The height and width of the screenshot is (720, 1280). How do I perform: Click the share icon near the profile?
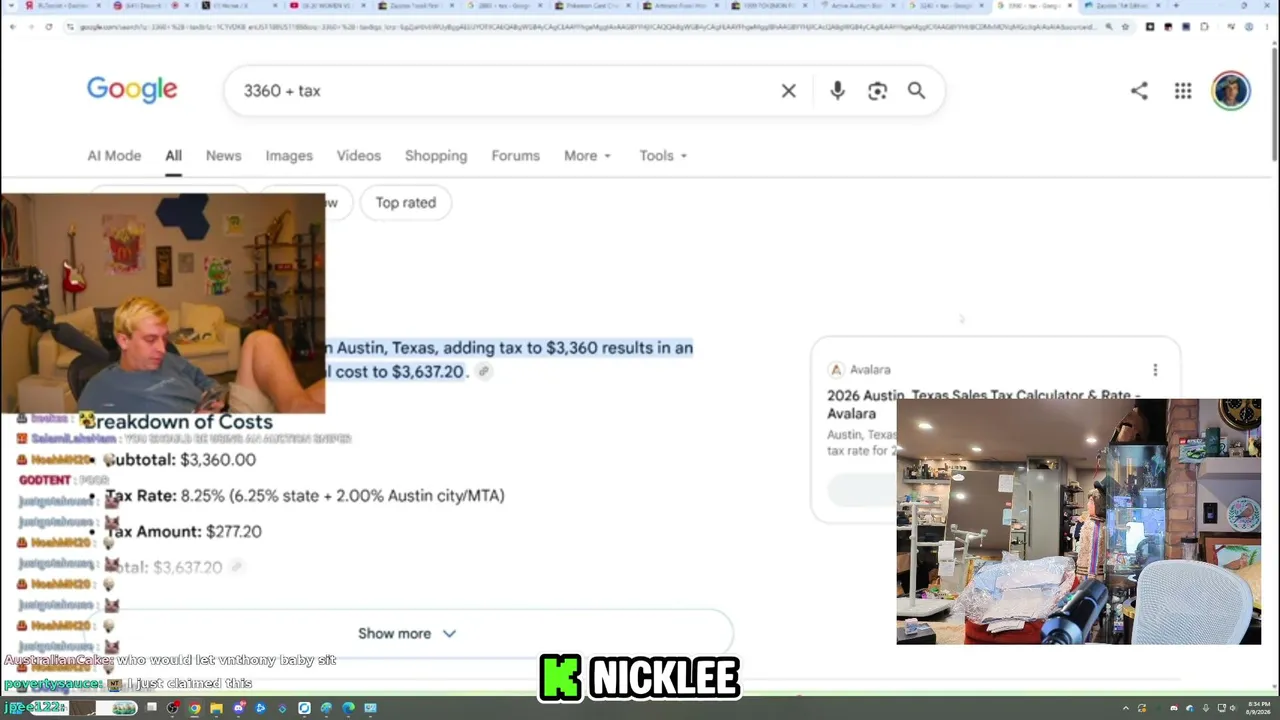(x=1139, y=91)
